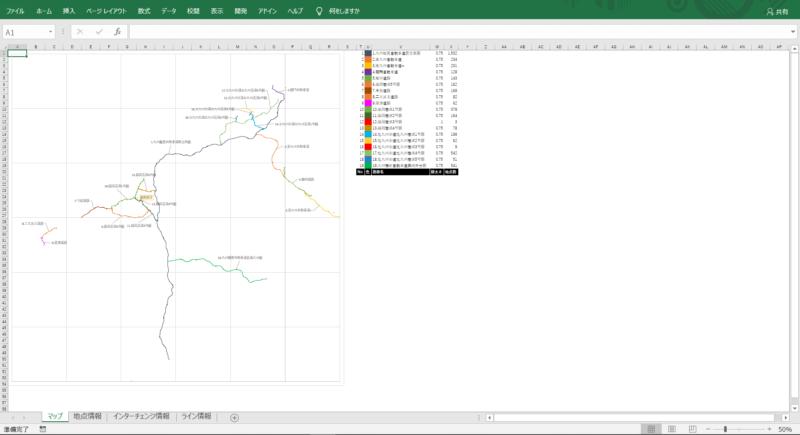Click the purple color cell in row 4
The height and width of the screenshot is (435, 800).
coord(368,72)
